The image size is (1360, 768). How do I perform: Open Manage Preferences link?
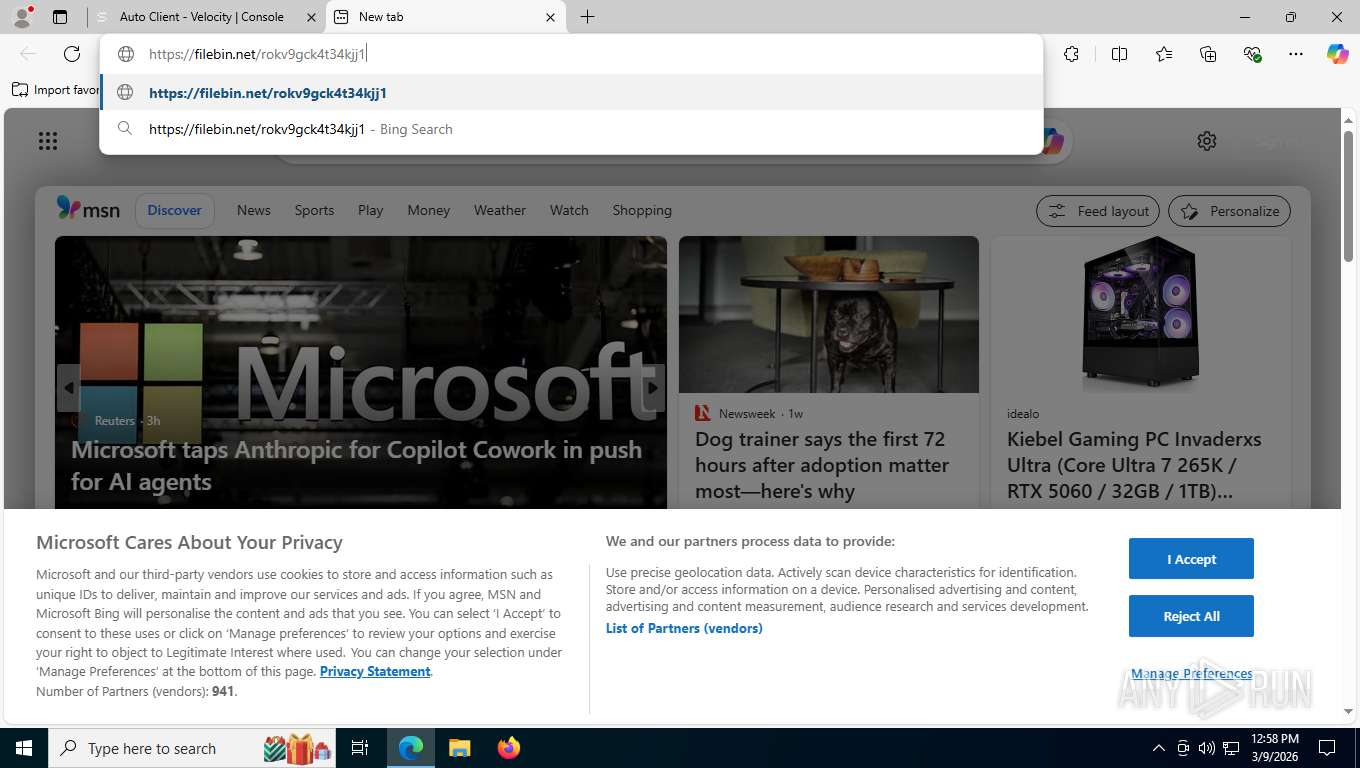[1191, 674]
